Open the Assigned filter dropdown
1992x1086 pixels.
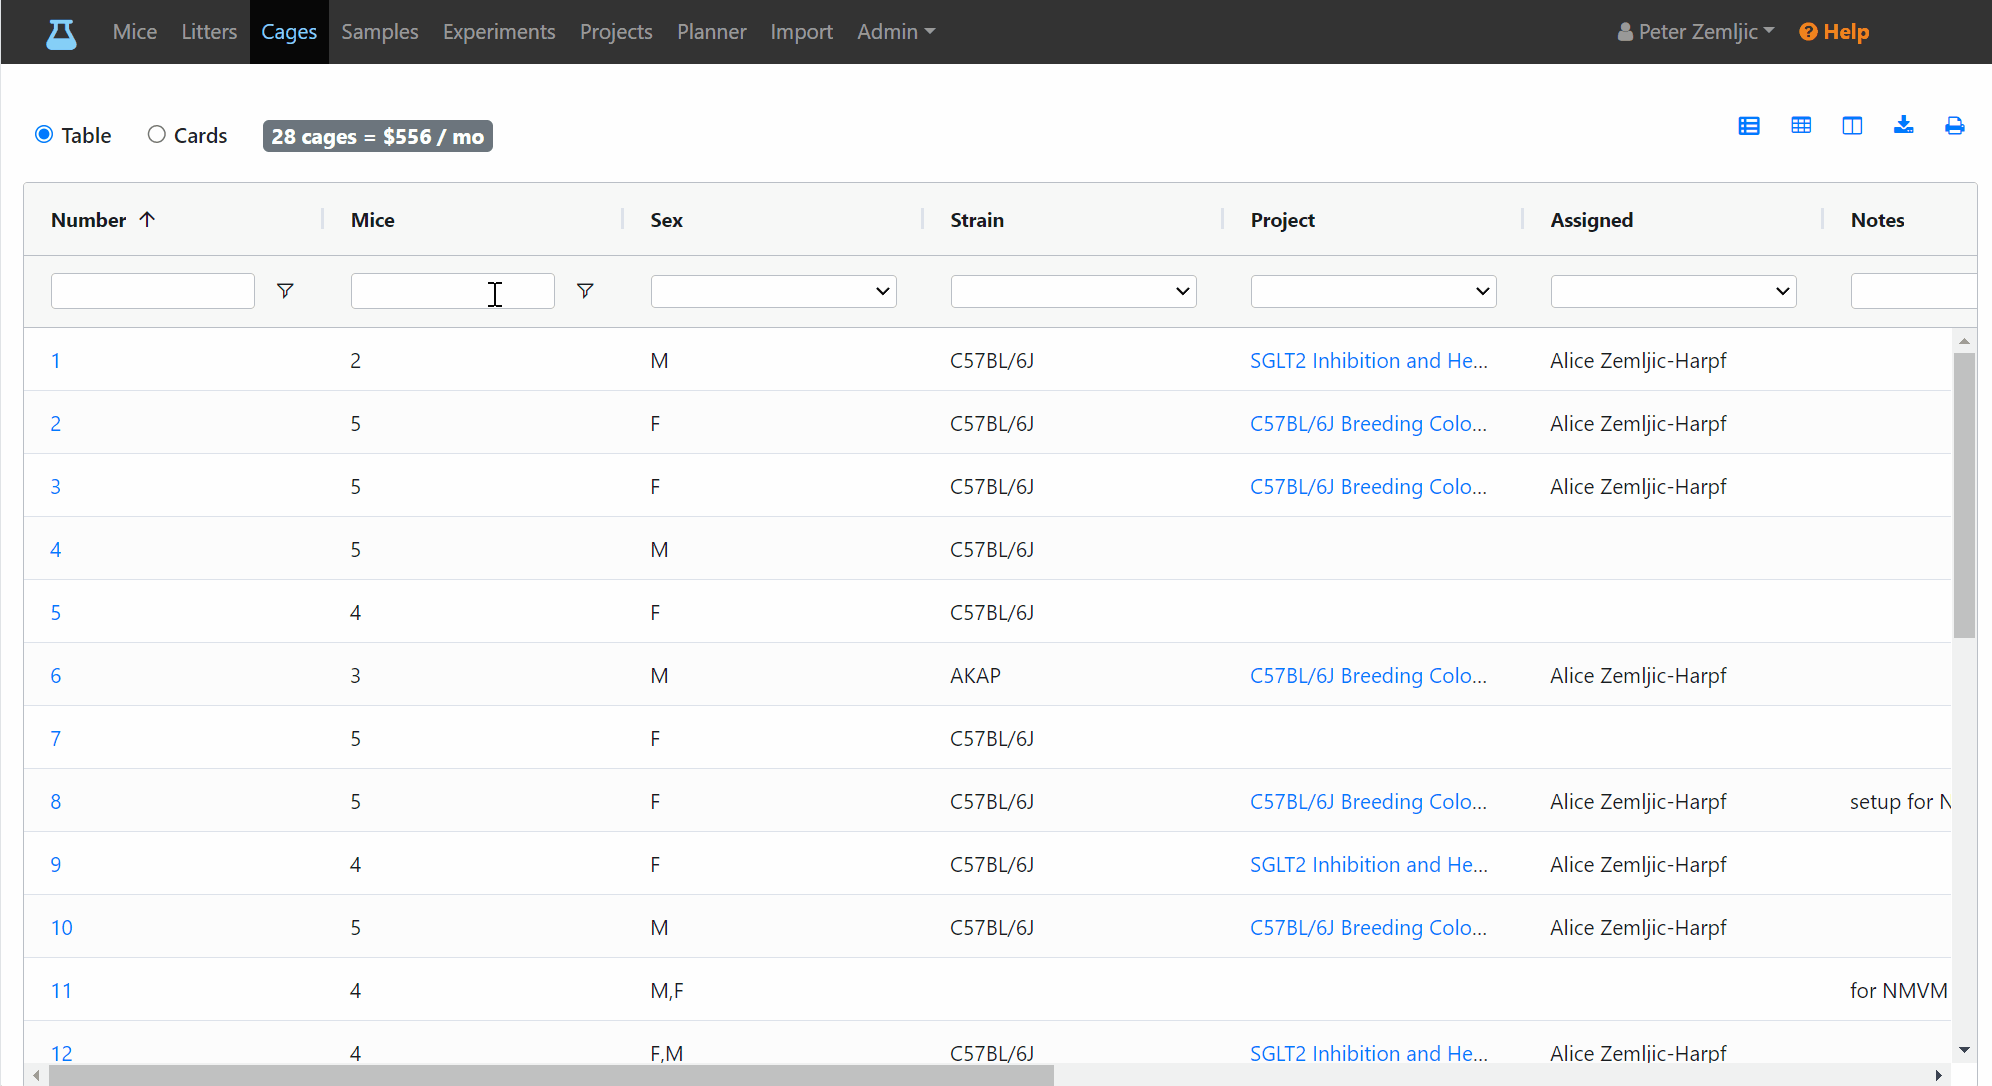click(1673, 291)
